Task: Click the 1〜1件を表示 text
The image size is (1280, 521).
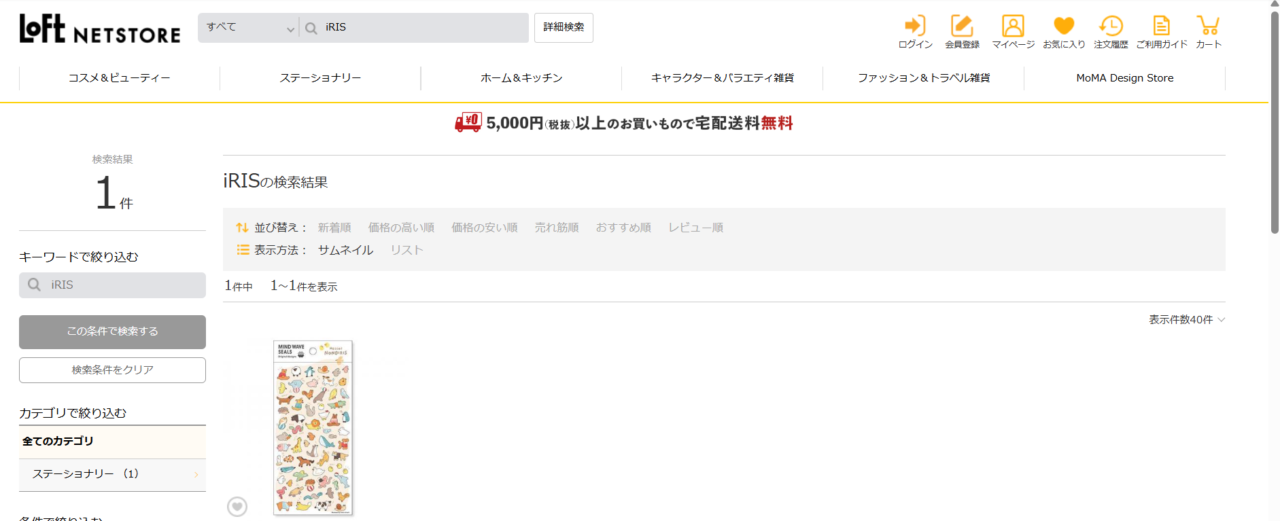Action: coord(304,286)
